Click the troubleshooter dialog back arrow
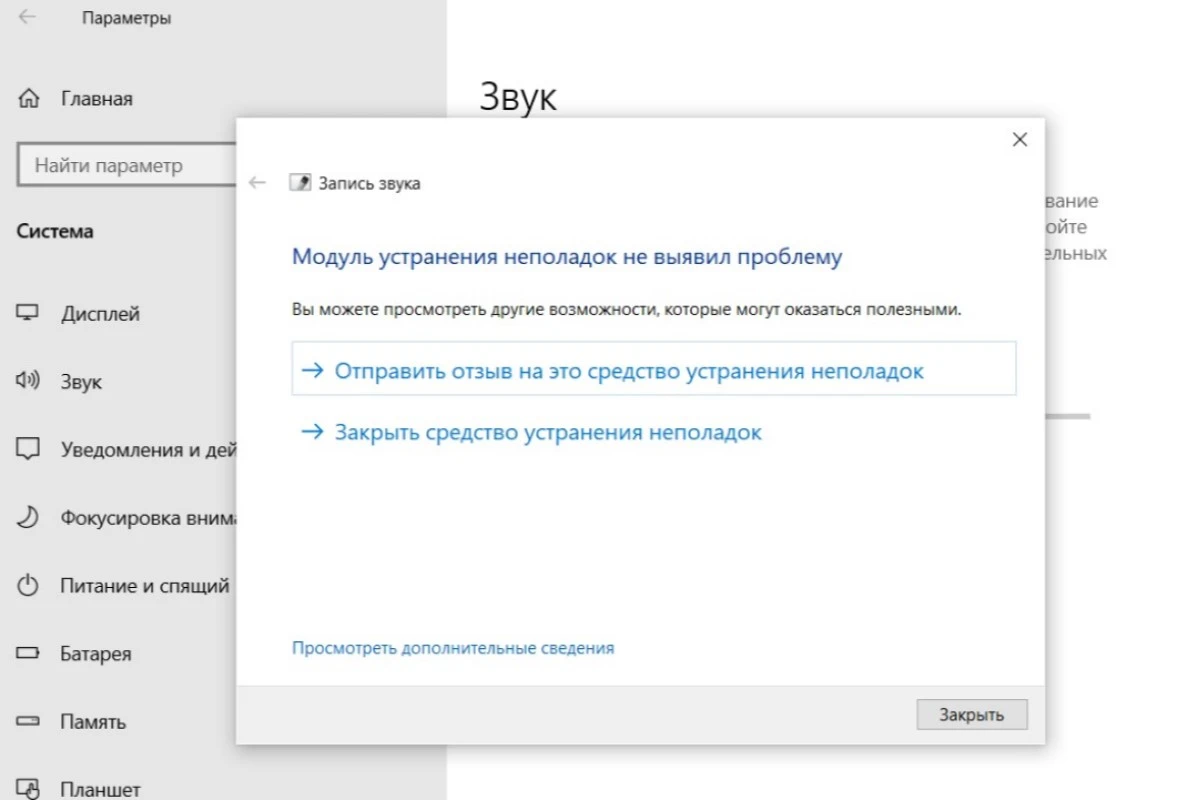 click(258, 183)
